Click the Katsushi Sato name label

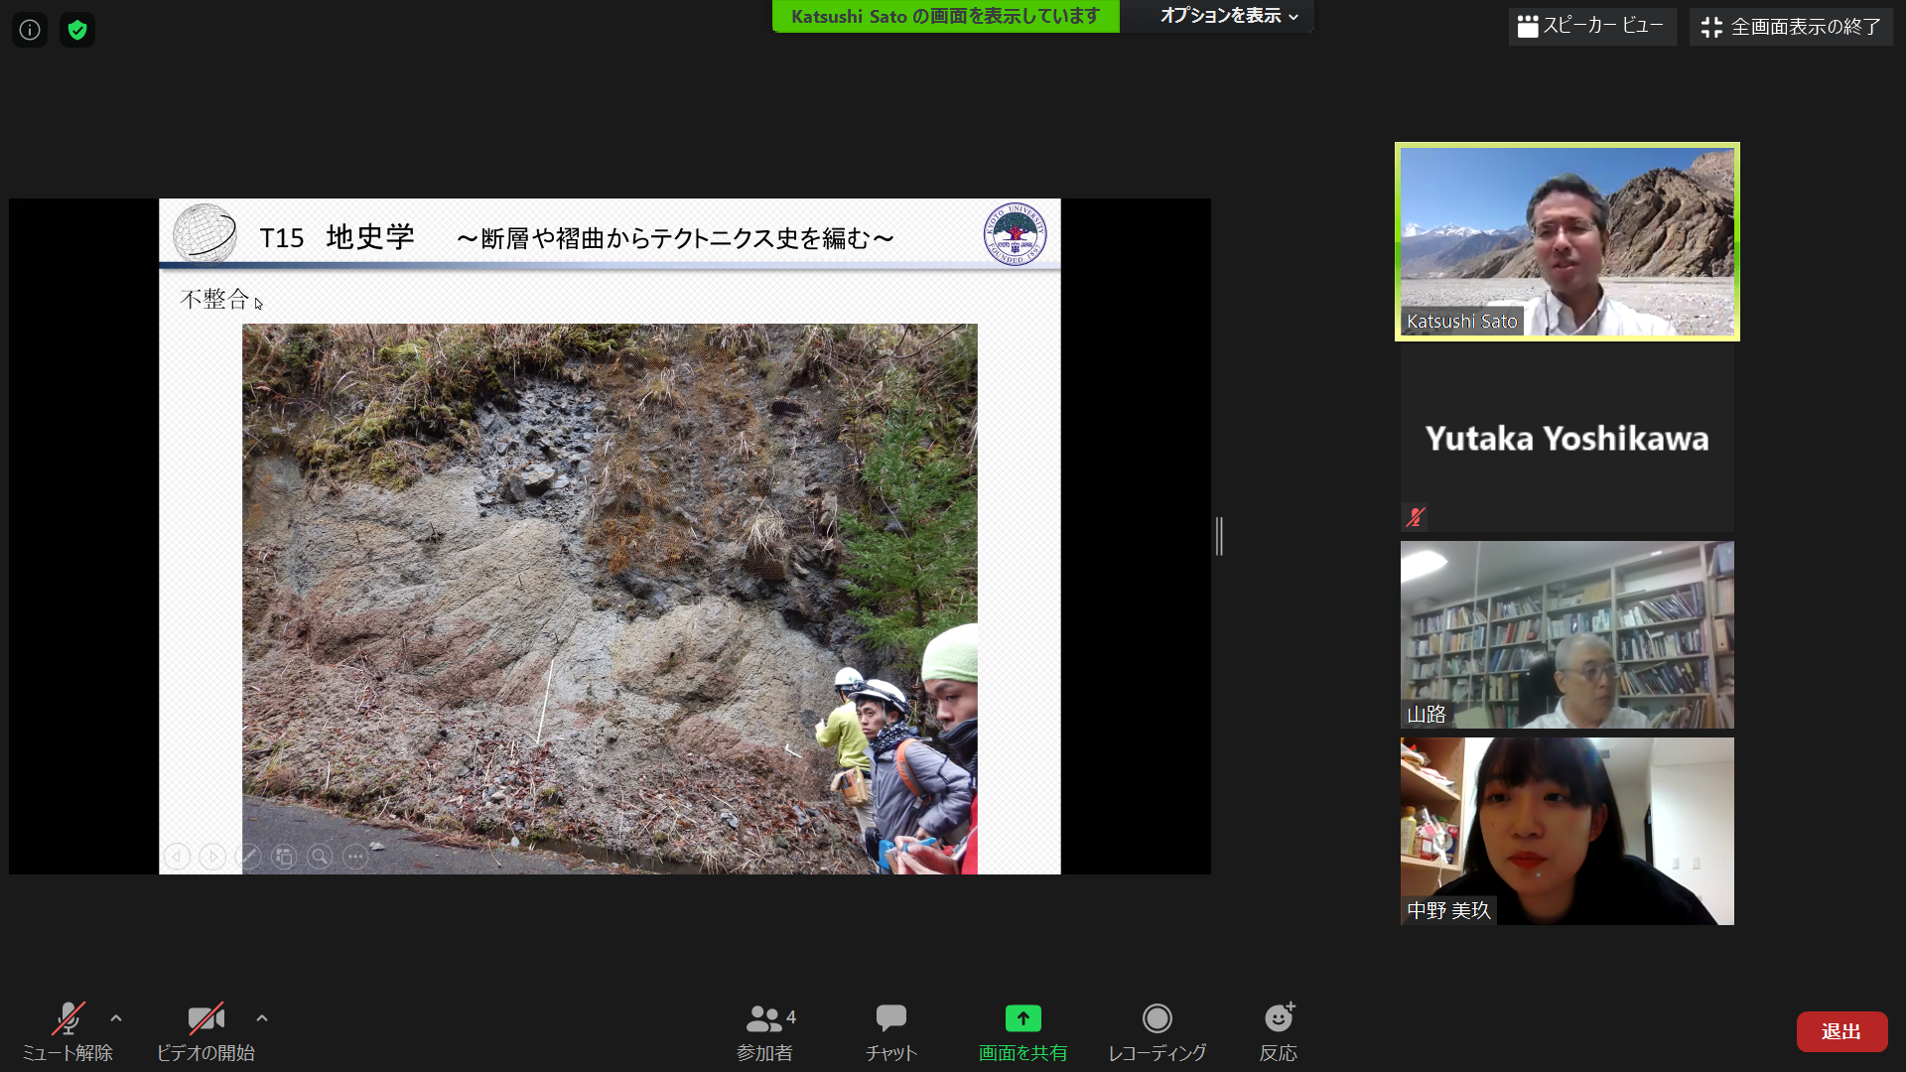(1462, 321)
